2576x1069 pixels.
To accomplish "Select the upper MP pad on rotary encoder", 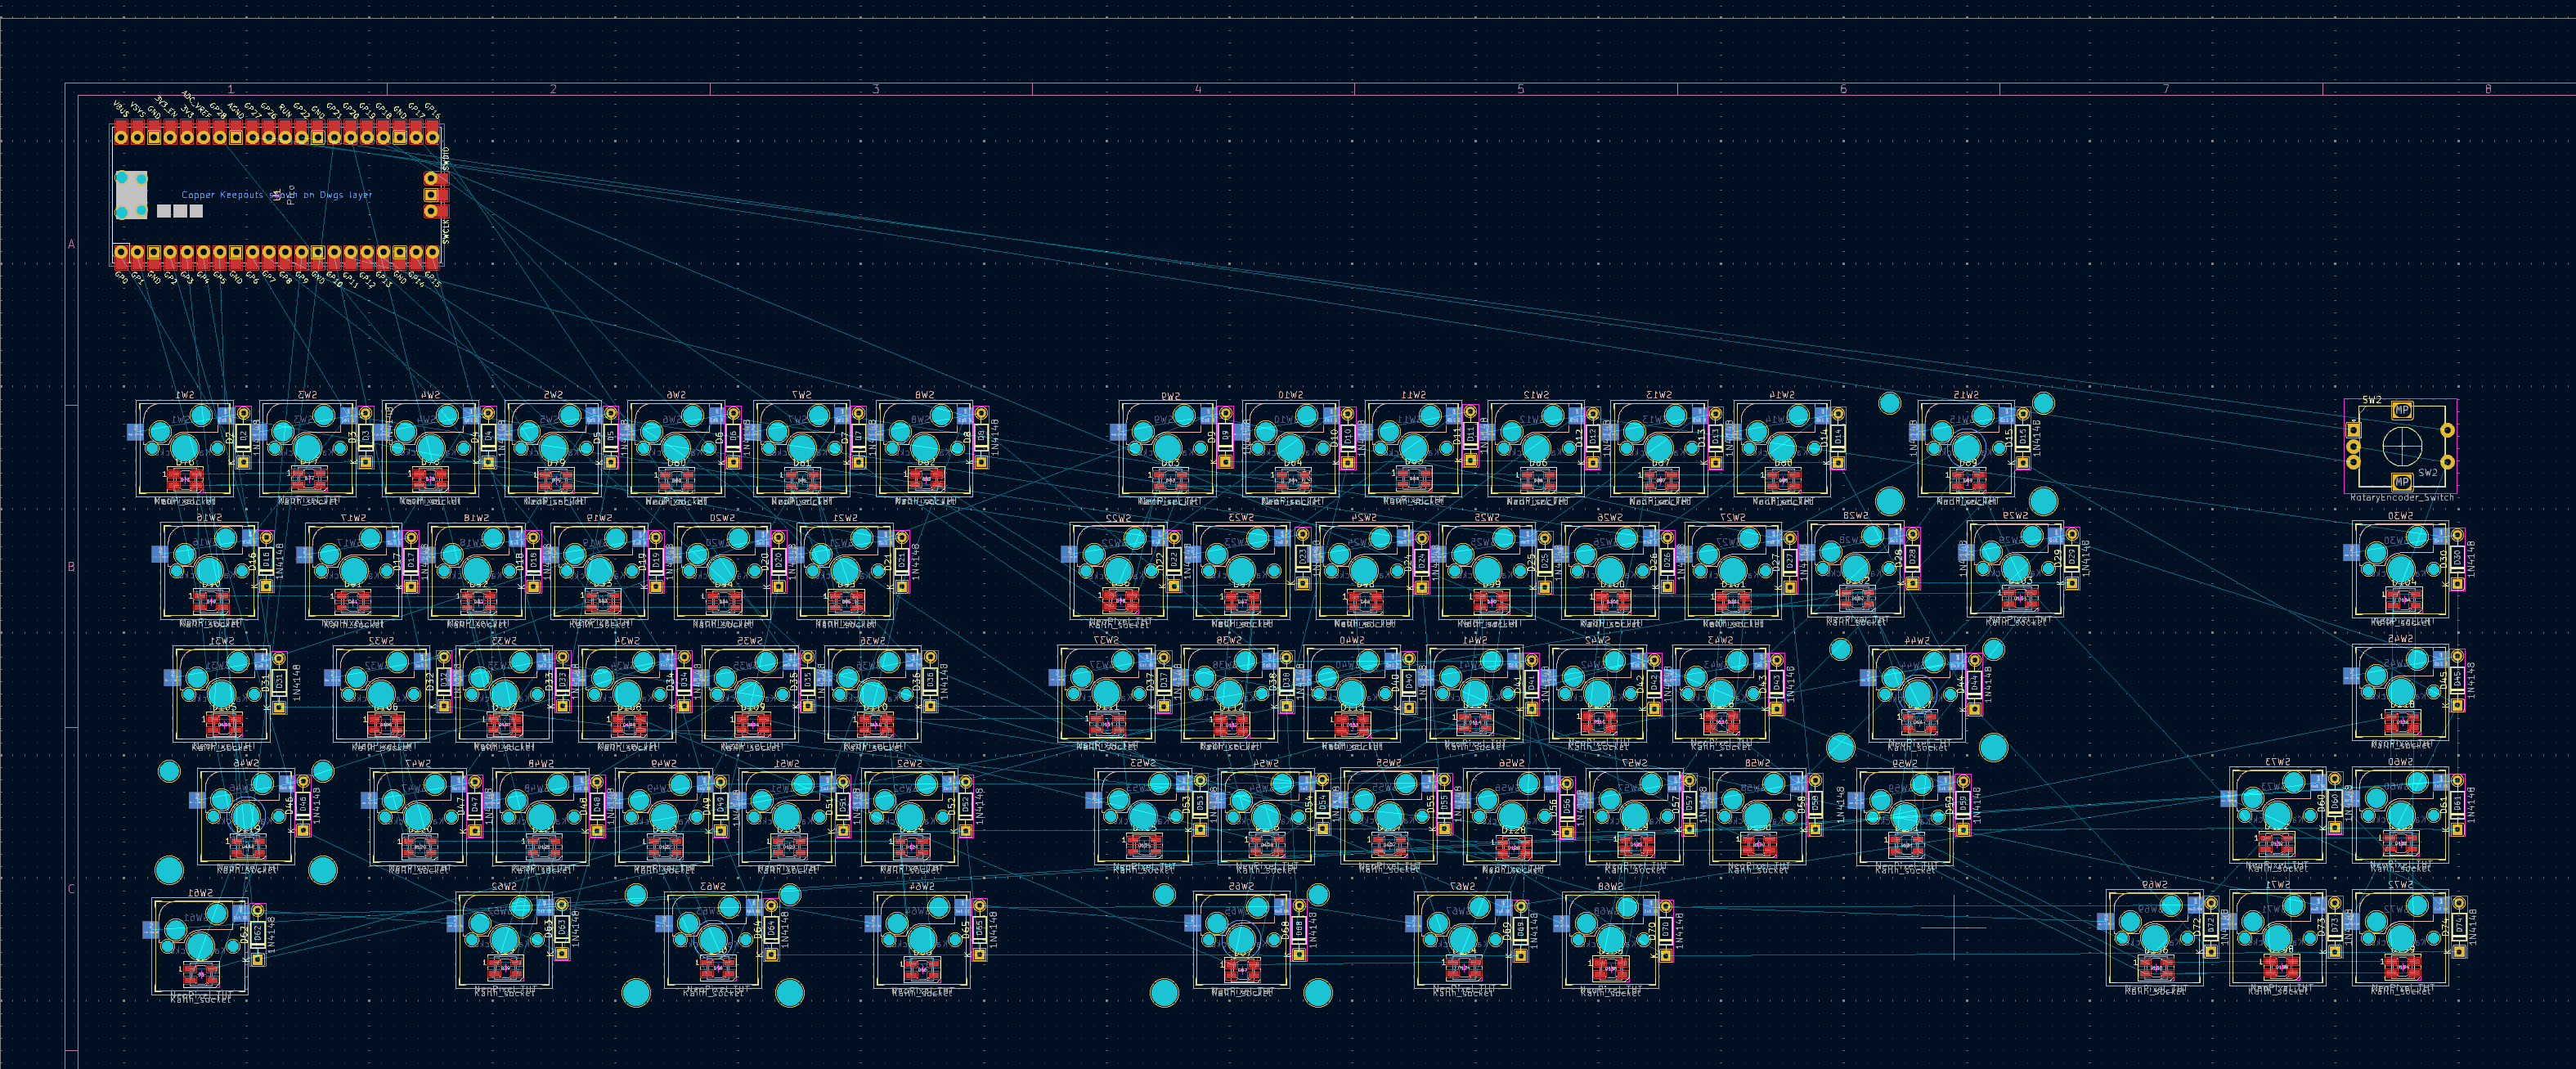I will (2401, 410).
